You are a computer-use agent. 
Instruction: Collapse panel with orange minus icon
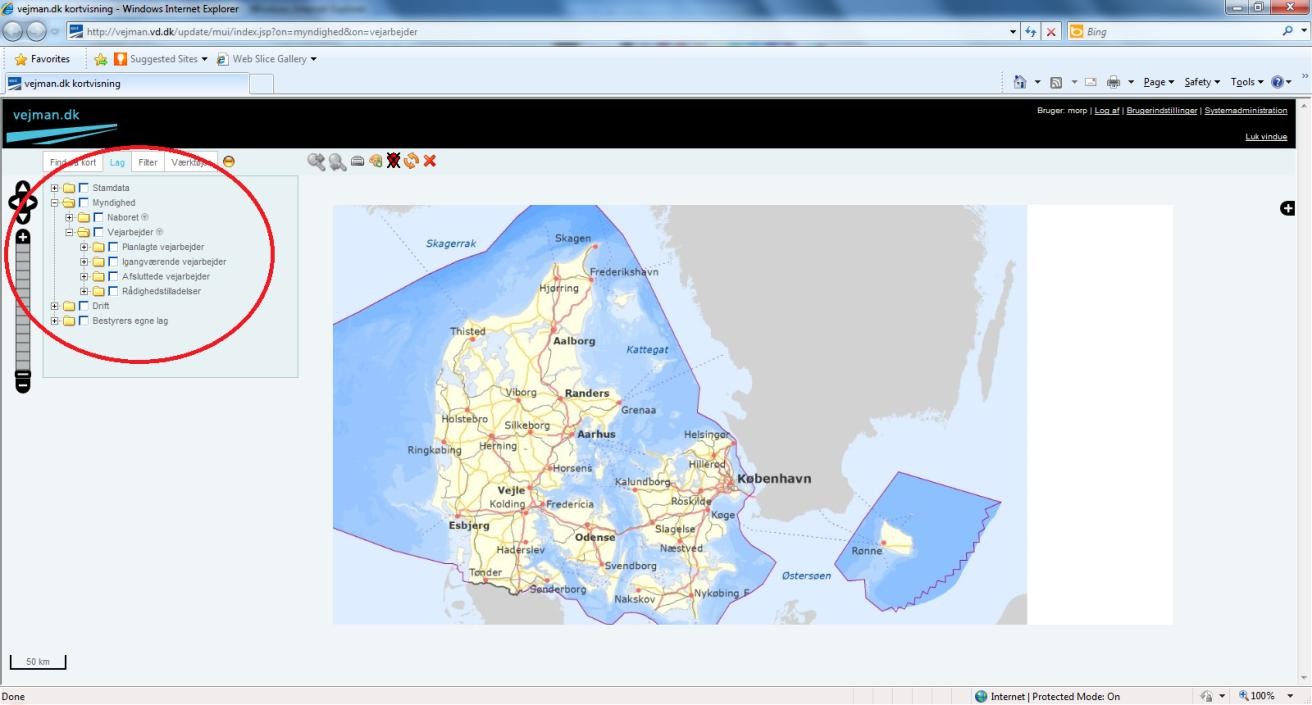tap(229, 161)
